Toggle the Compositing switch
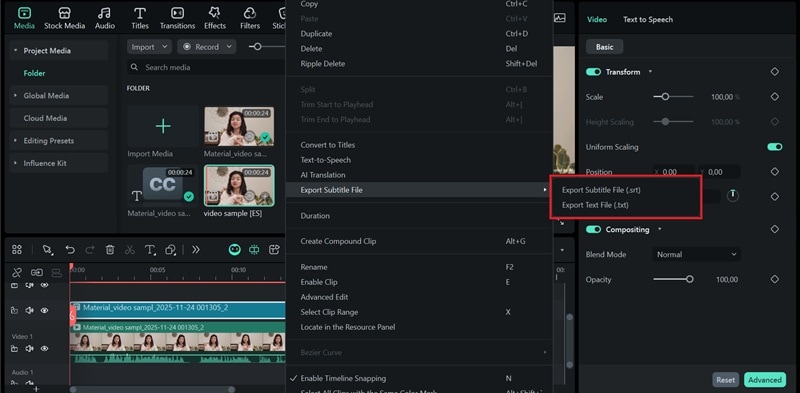The image size is (800, 393). click(x=593, y=230)
